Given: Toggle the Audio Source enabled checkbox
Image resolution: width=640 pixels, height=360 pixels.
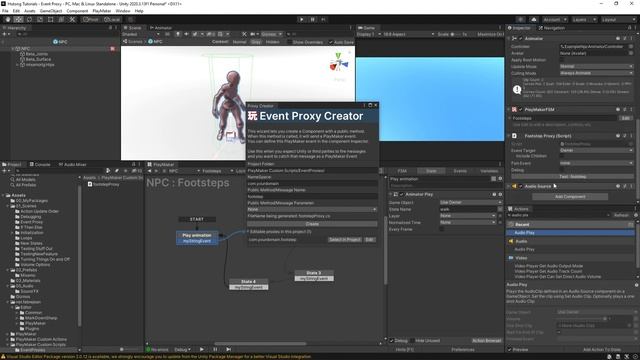Looking at the screenshot, I should pos(520,186).
